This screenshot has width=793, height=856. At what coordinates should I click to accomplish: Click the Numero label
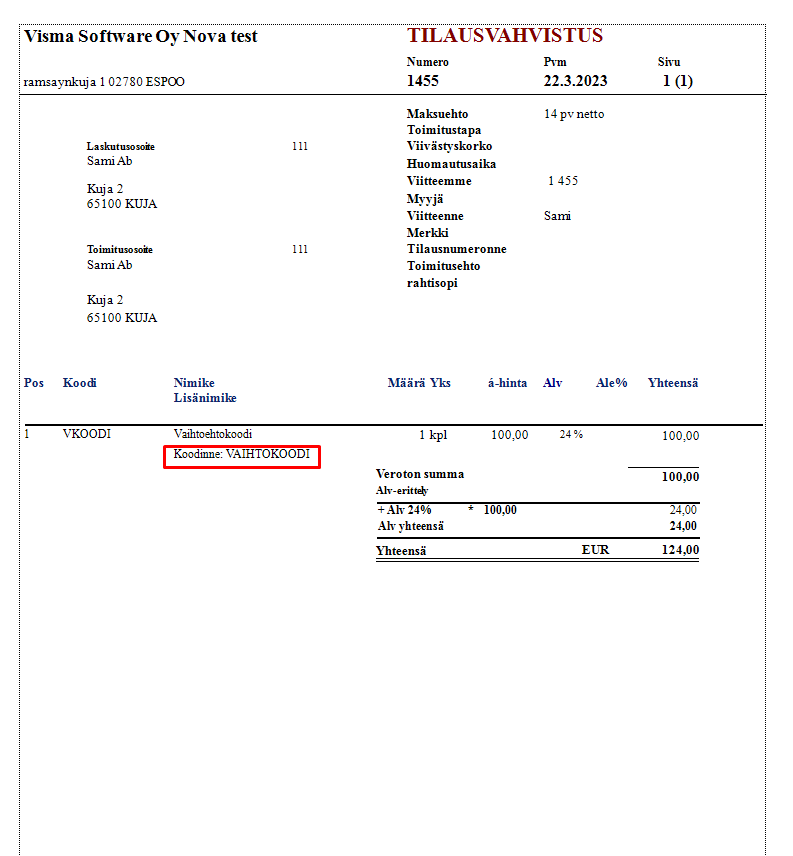[427, 62]
